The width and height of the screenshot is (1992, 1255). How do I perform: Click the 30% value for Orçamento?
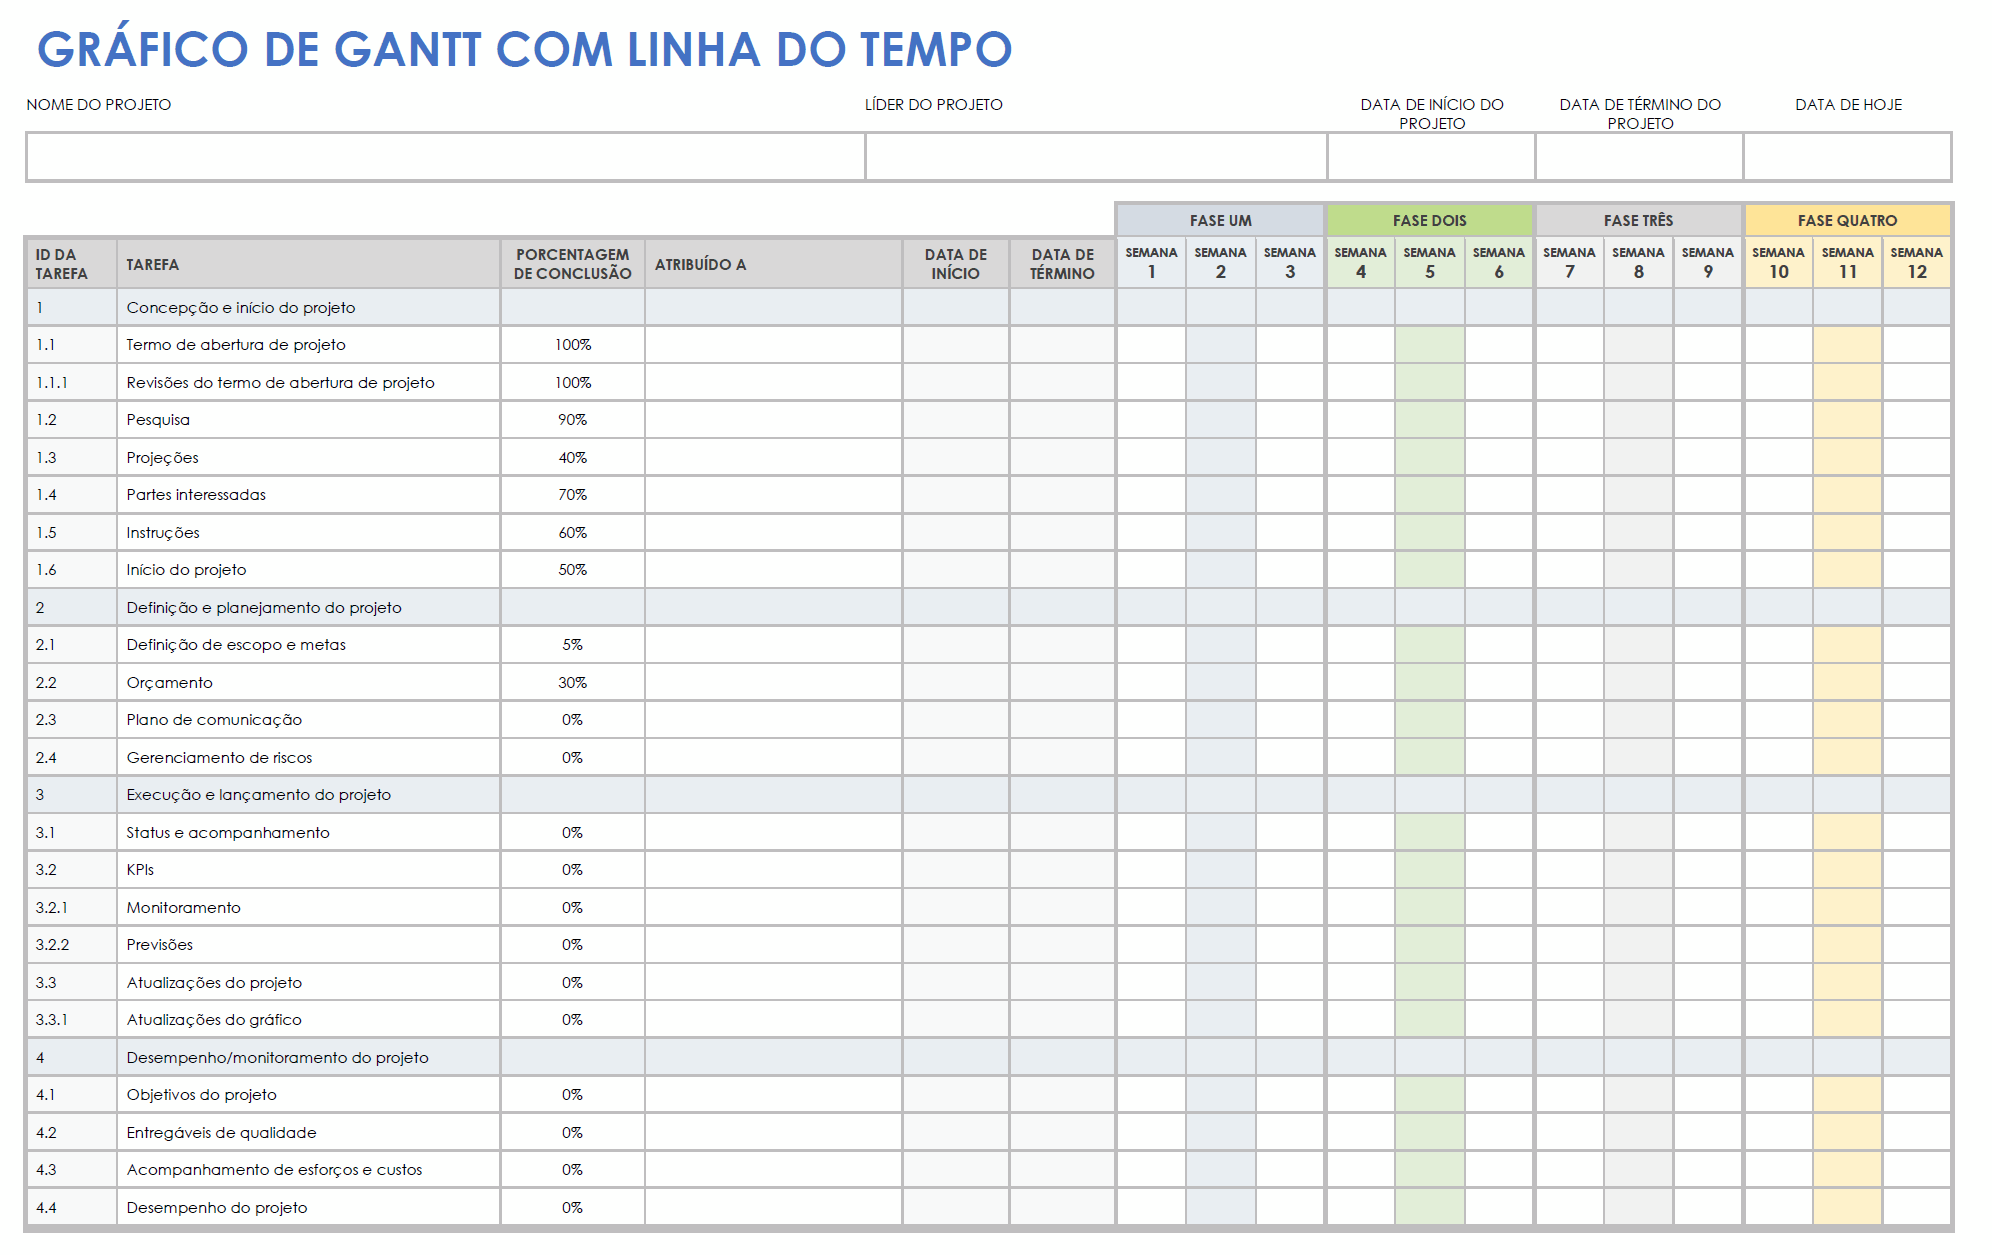tap(572, 682)
